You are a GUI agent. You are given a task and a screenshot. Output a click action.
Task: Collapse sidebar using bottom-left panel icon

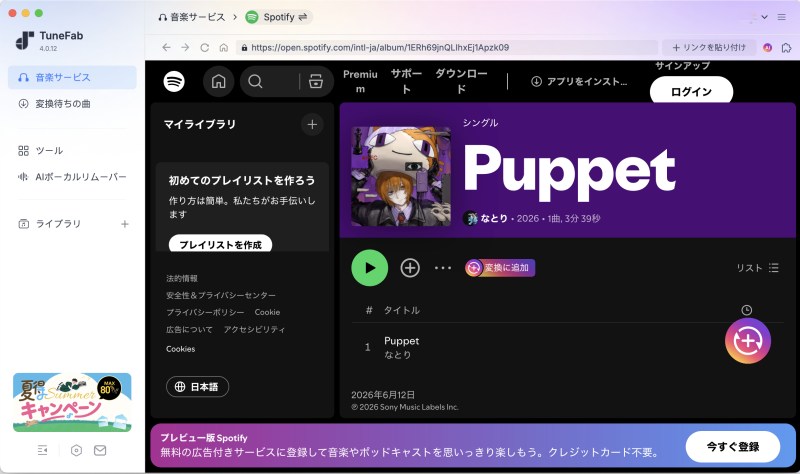[x=42, y=450]
